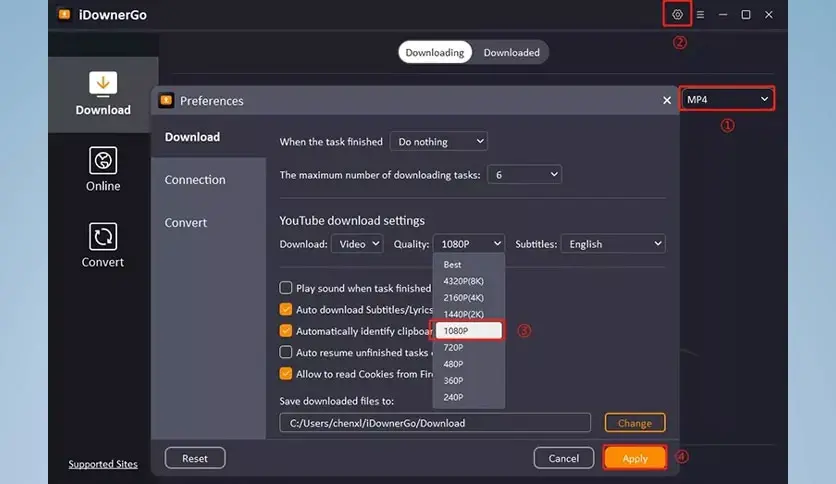The image size is (836, 484).
Task: Open the Convert sidebar icon
Action: 103,236
